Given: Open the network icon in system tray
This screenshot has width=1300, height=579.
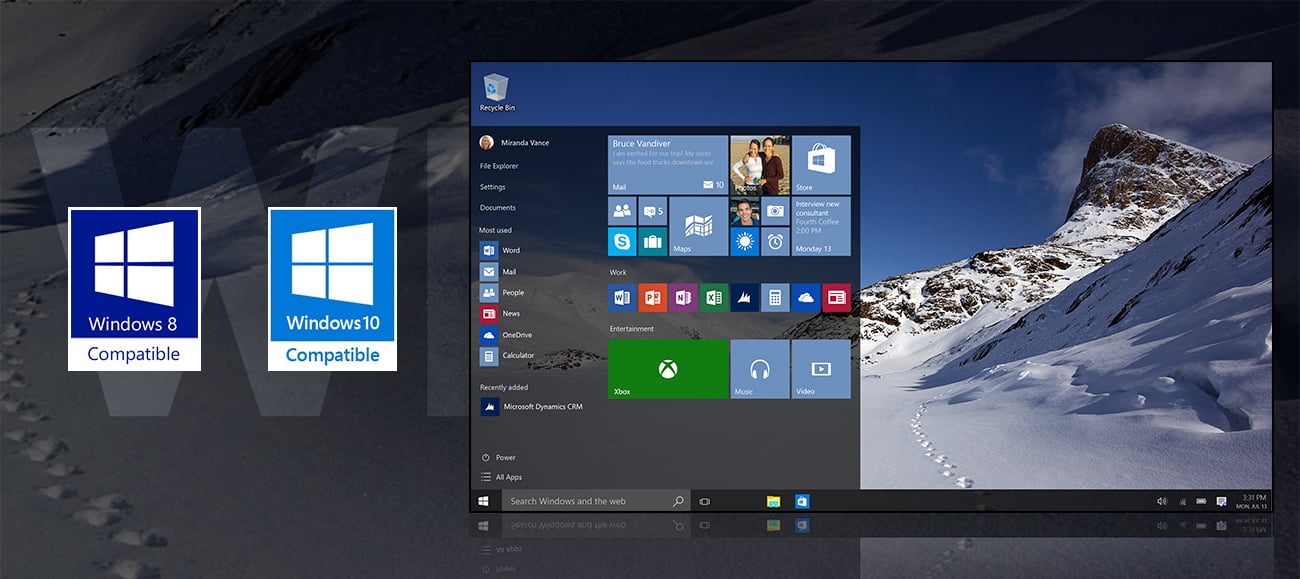Looking at the screenshot, I should 1182,501.
